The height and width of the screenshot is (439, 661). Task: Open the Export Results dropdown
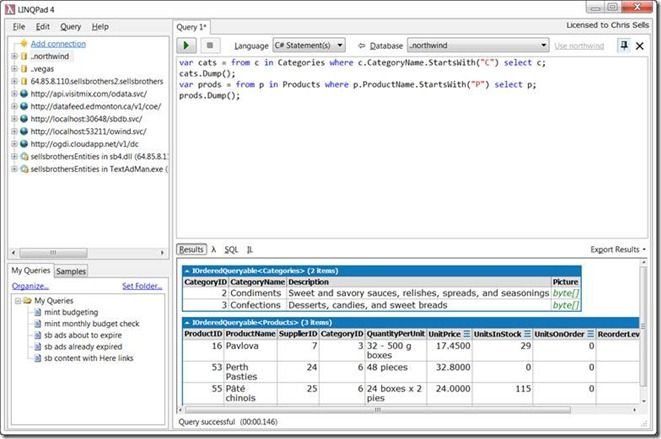[618, 249]
